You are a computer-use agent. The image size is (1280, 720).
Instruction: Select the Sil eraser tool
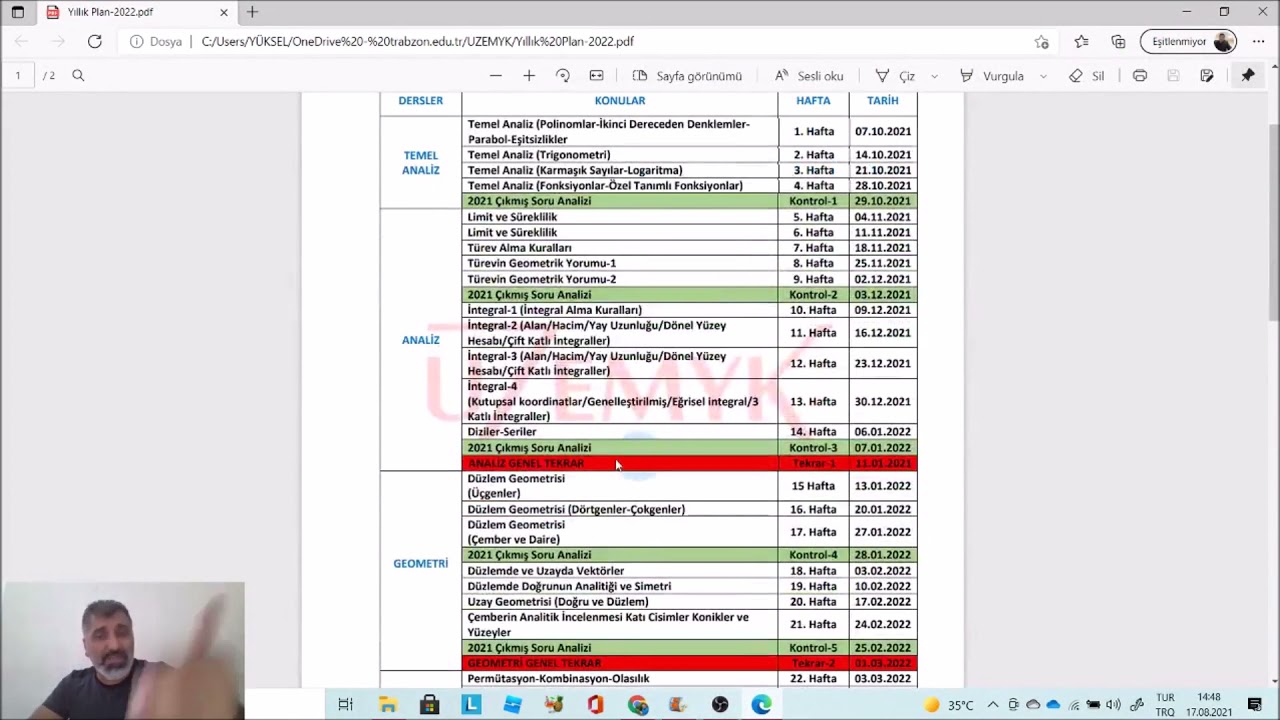click(x=1086, y=76)
